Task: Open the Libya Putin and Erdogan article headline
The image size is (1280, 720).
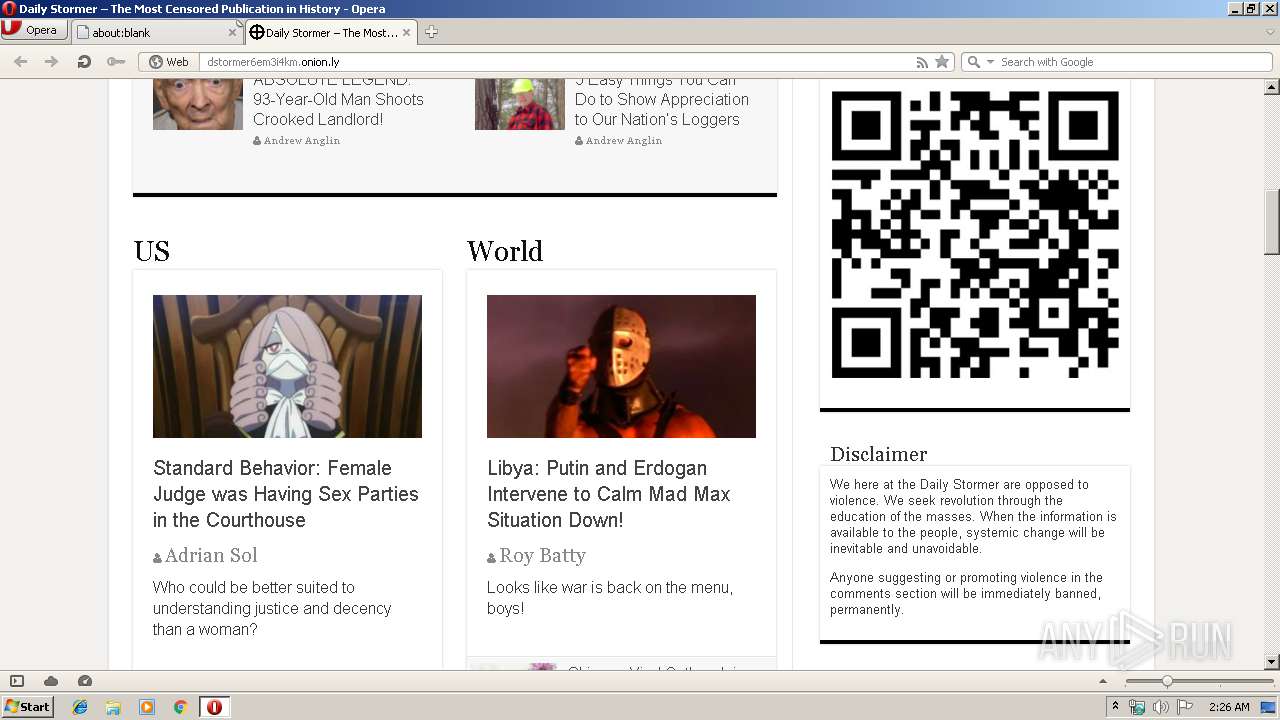Action: (x=609, y=494)
